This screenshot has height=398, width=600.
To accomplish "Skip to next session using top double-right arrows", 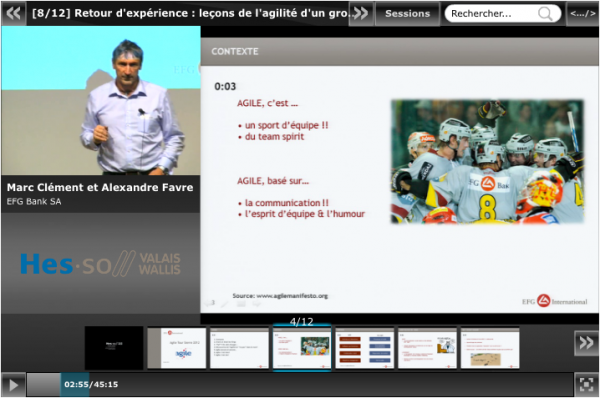I will [361, 14].
